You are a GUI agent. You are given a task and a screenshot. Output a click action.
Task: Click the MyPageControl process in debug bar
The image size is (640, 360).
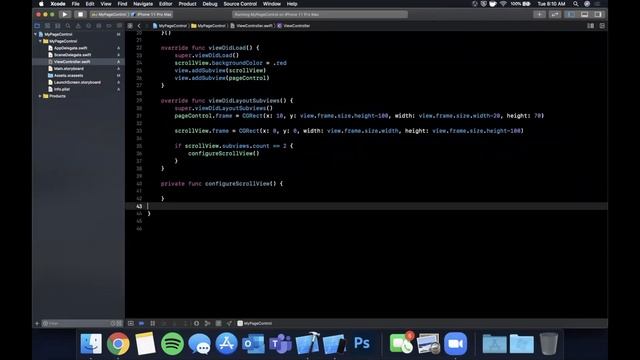point(254,323)
